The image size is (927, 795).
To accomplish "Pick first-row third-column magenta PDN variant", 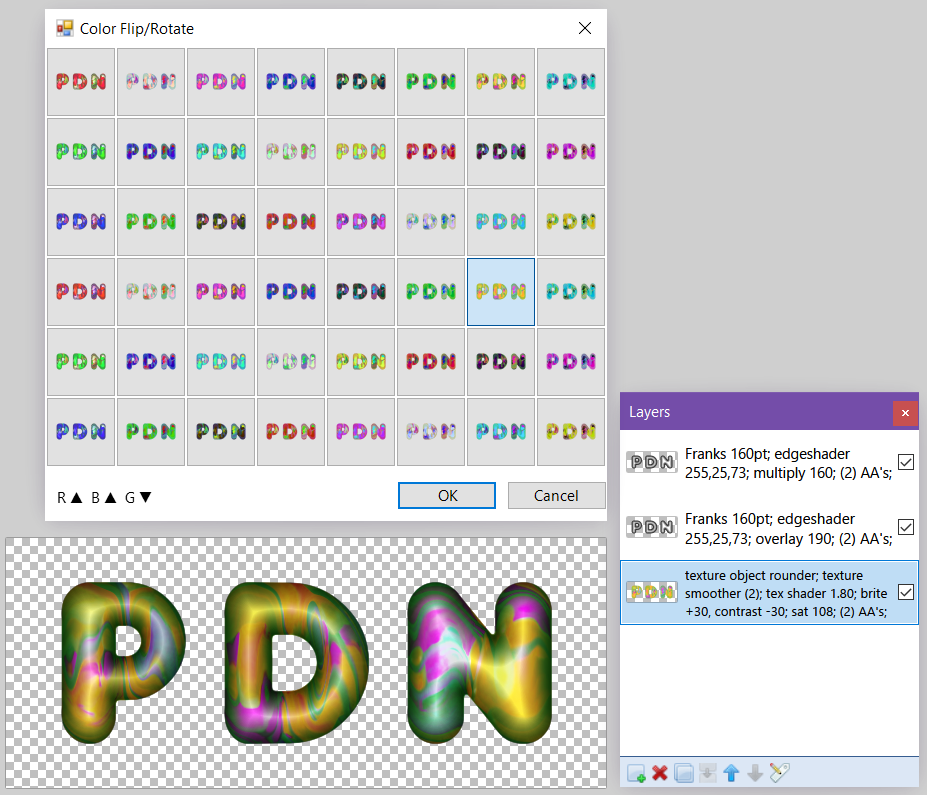I will coord(221,82).
